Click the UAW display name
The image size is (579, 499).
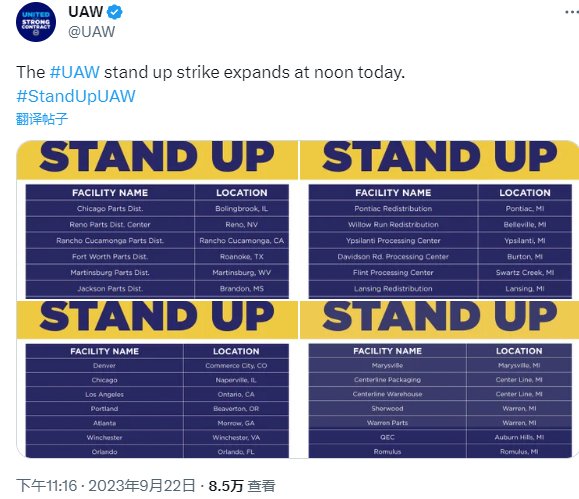(x=86, y=12)
